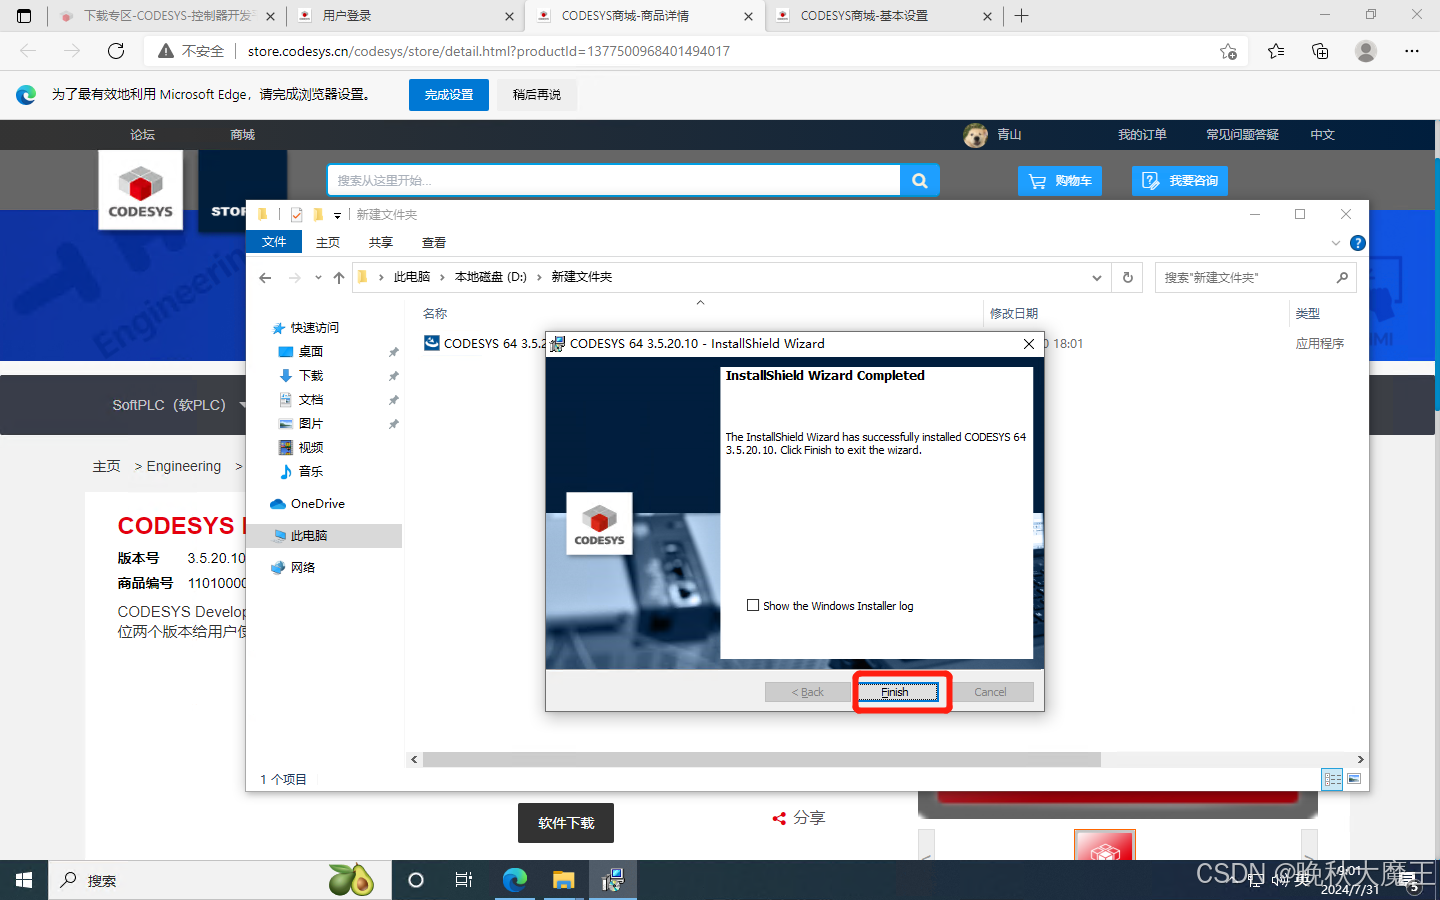Viewport: 1440px width, 900px height.
Task: Switch Explorer to large icons view
Action: (1354, 779)
